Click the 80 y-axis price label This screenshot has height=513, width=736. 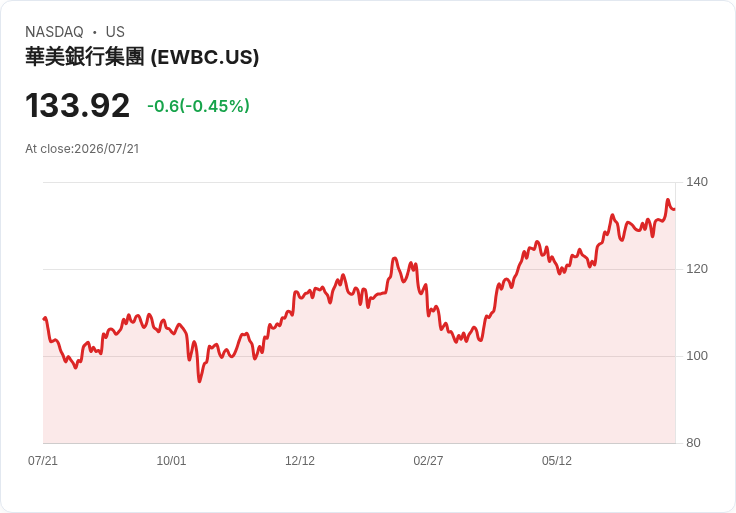tap(693, 443)
